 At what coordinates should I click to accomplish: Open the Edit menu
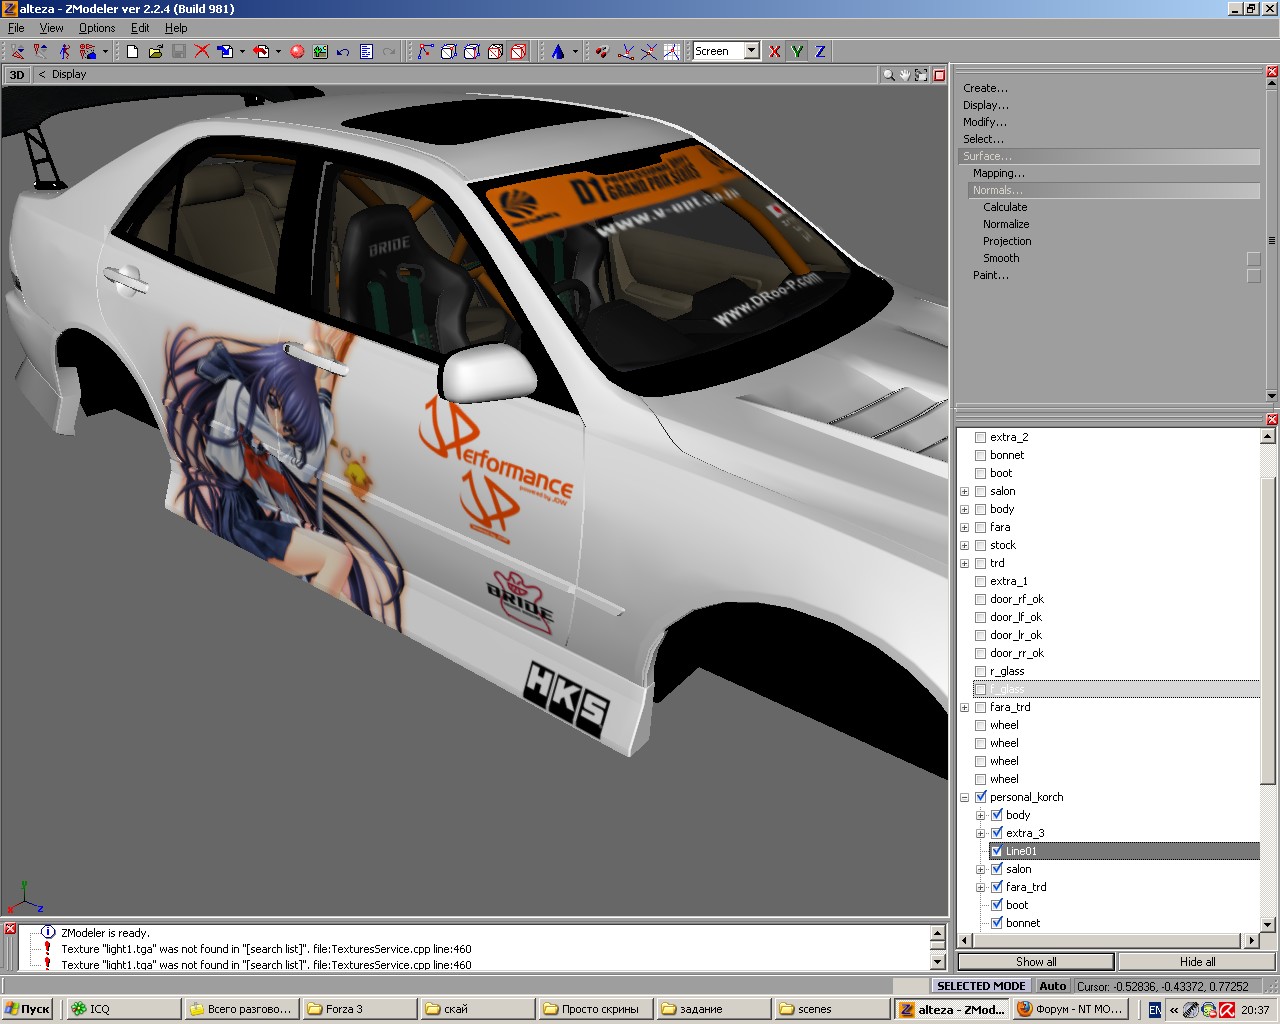(x=140, y=28)
